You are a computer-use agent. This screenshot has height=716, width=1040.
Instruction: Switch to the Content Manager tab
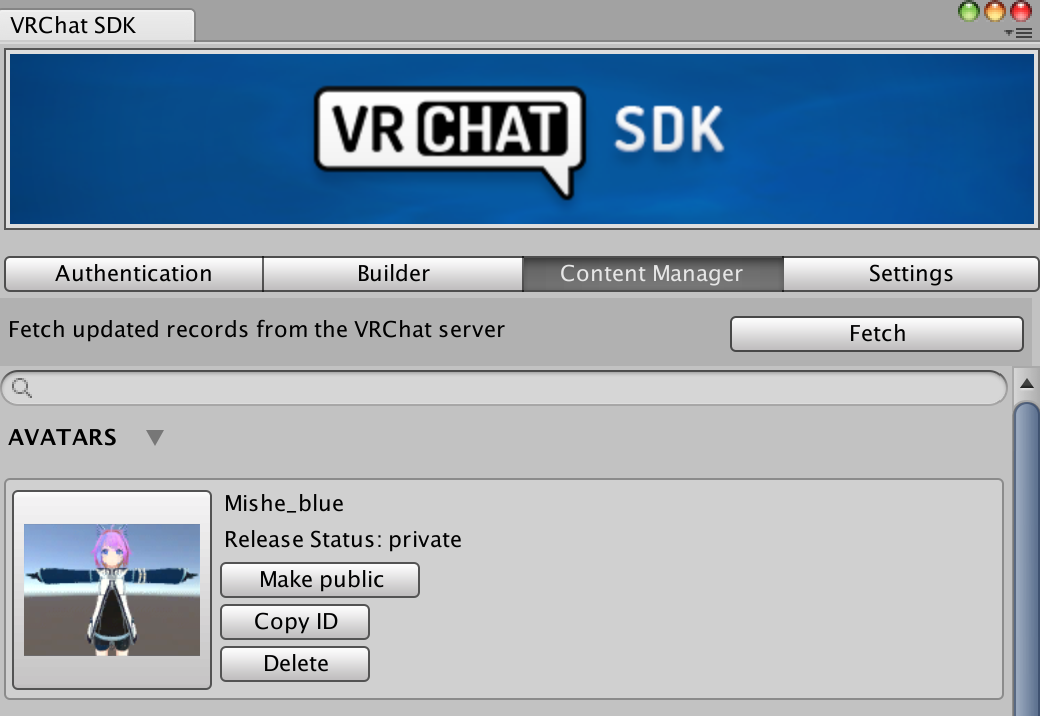click(x=652, y=273)
